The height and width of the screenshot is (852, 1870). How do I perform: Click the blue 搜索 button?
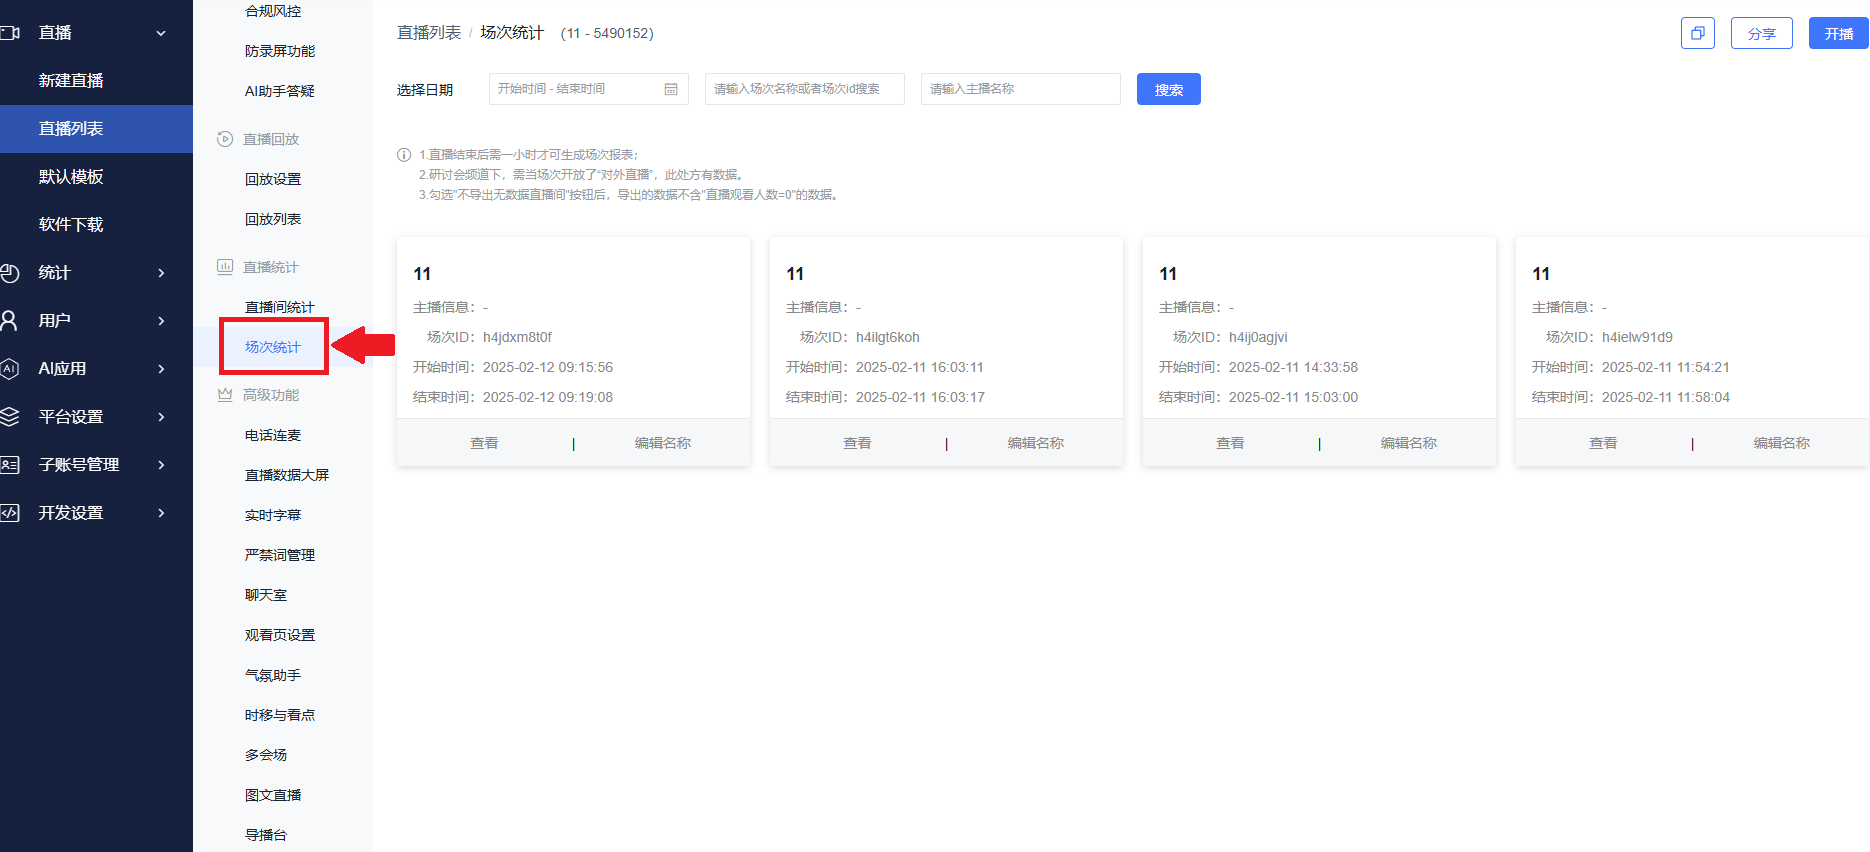click(x=1169, y=89)
